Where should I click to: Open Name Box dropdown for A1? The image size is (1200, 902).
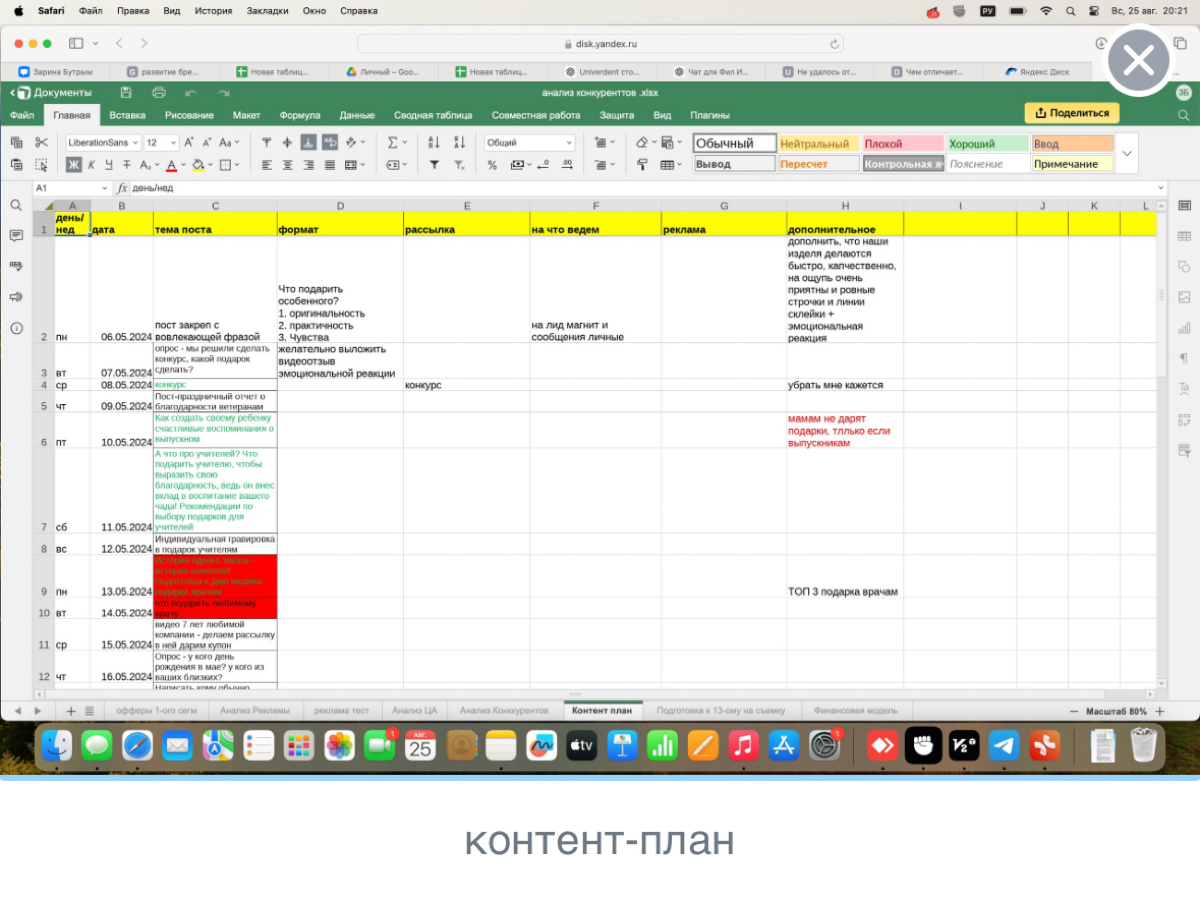click(x=105, y=188)
